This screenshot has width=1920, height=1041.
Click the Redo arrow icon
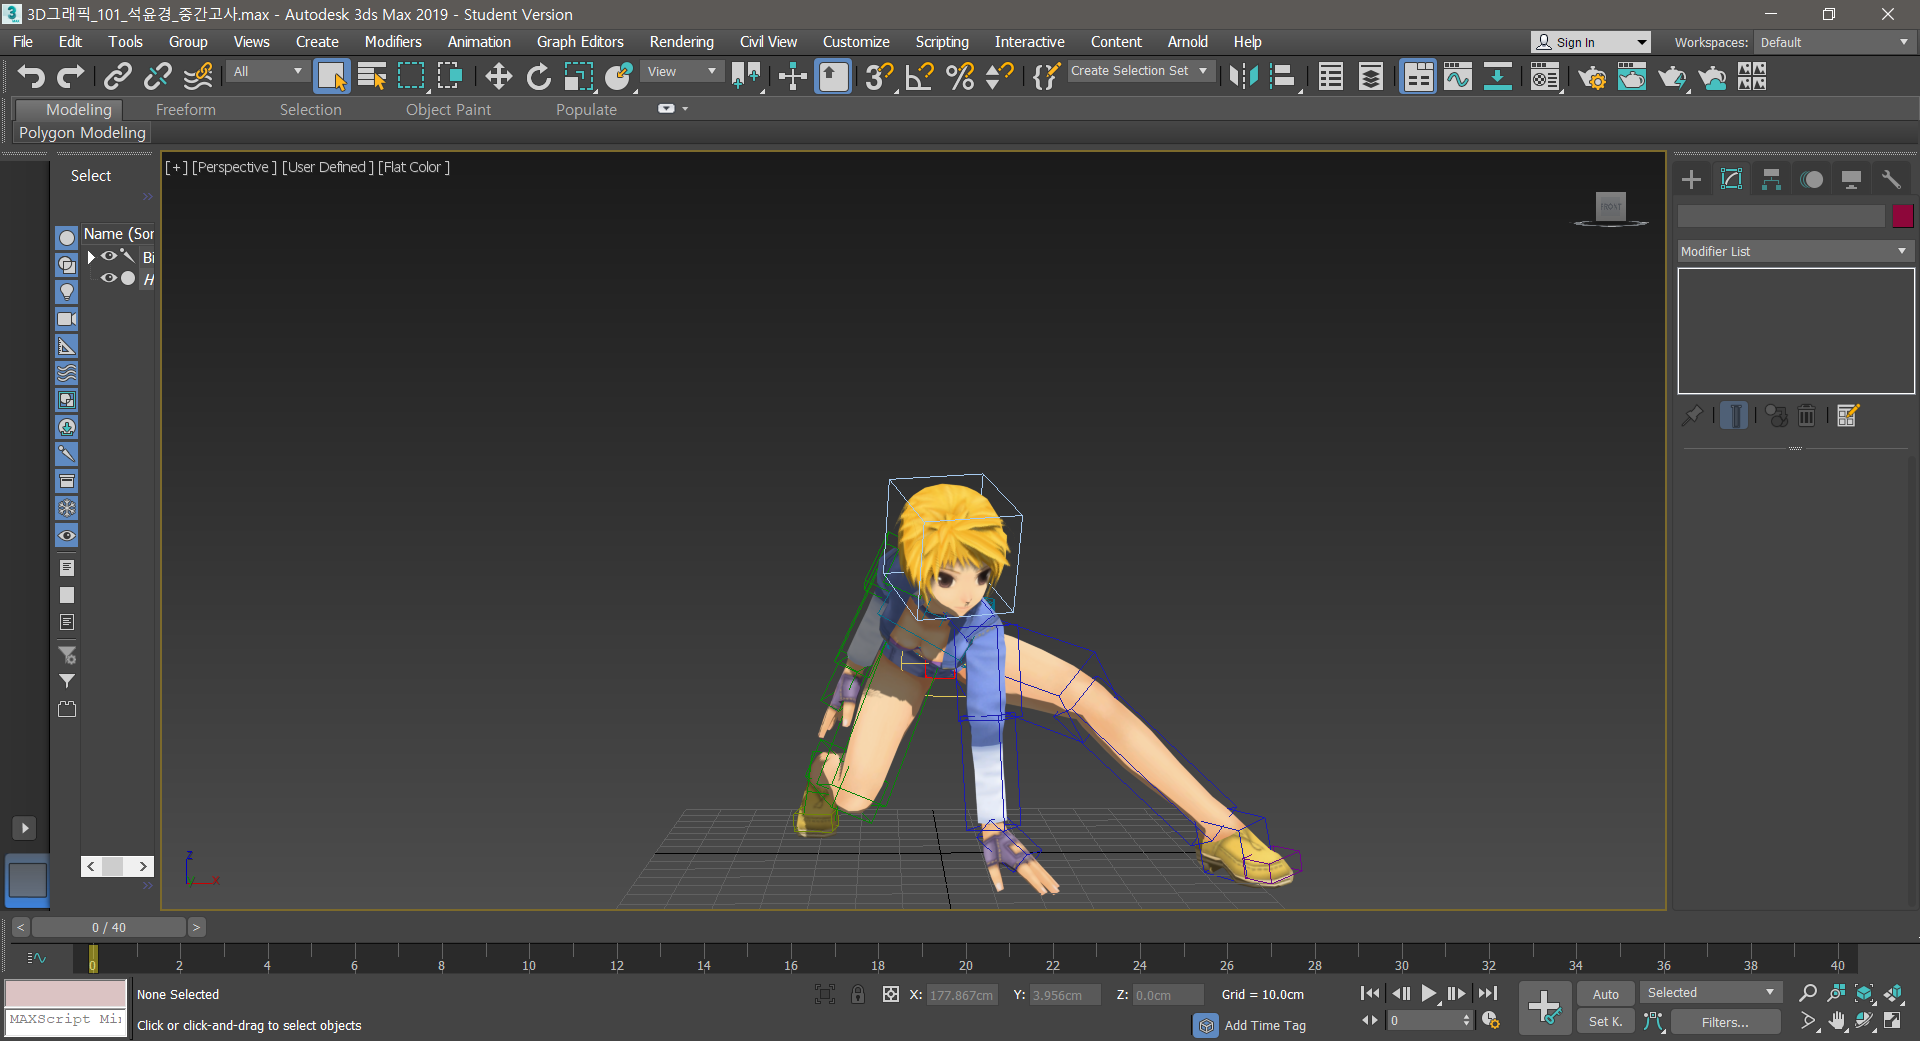click(x=70, y=77)
